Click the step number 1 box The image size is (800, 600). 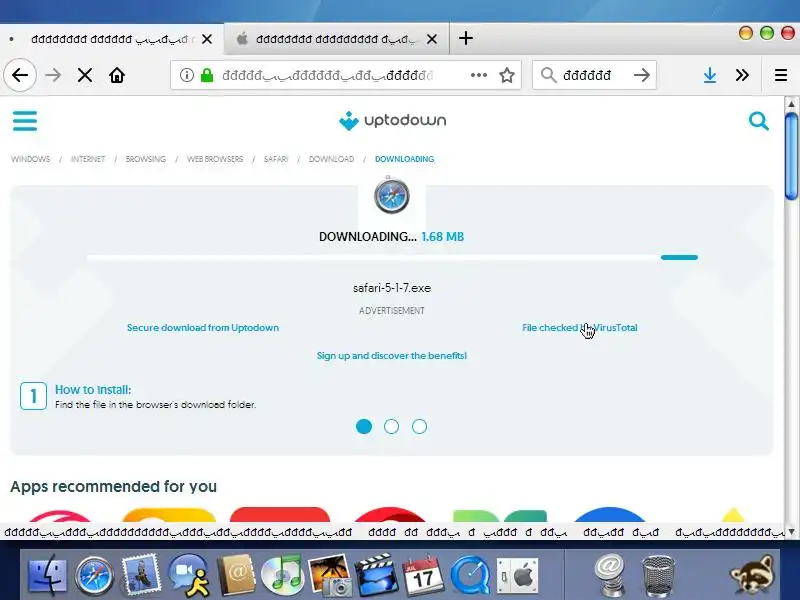click(34, 396)
